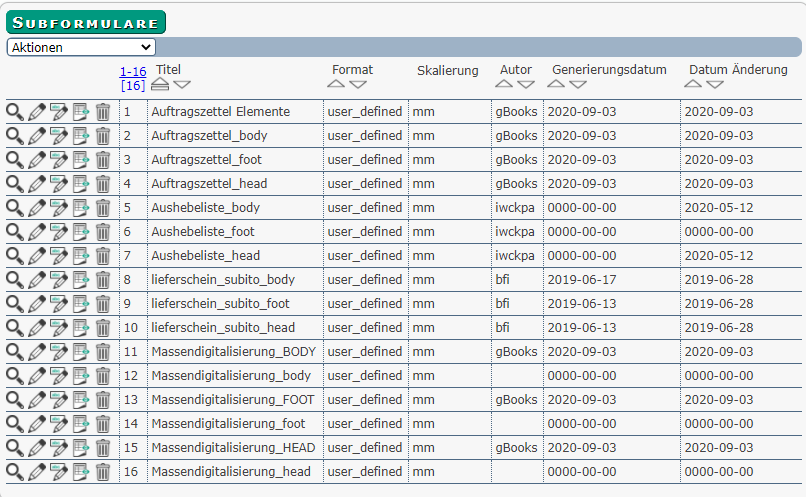Click plain pencil icon in row 12
The image size is (806, 497).
[36, 376]
